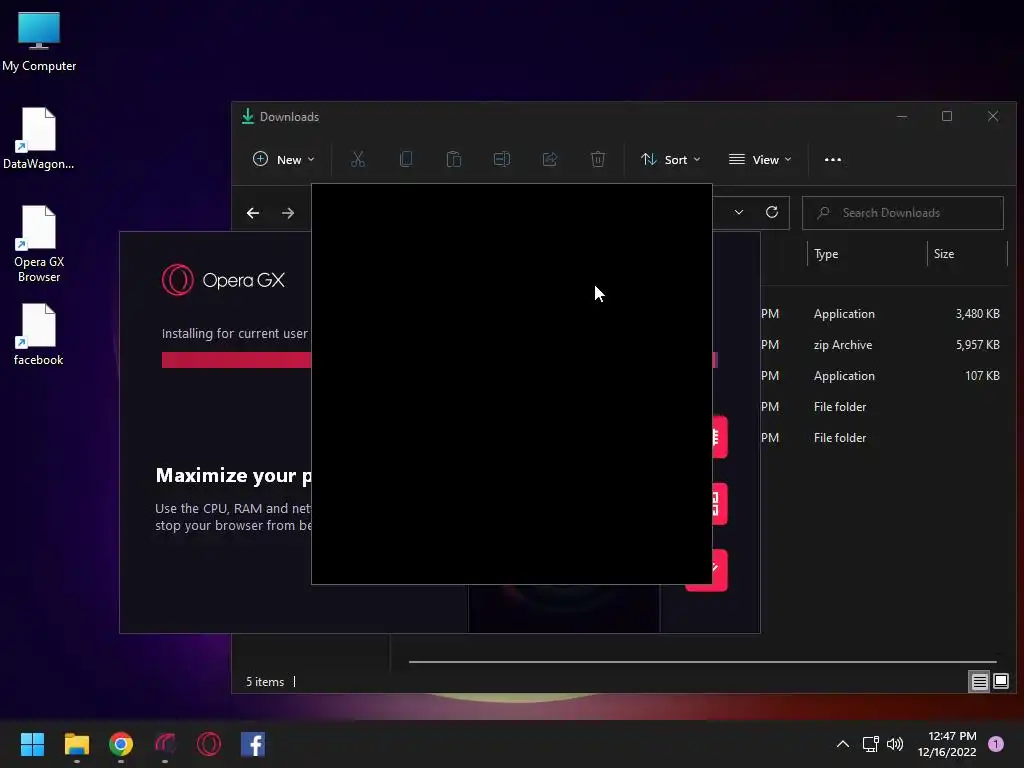Click the Downloads window title

click(x=289, y=117)
